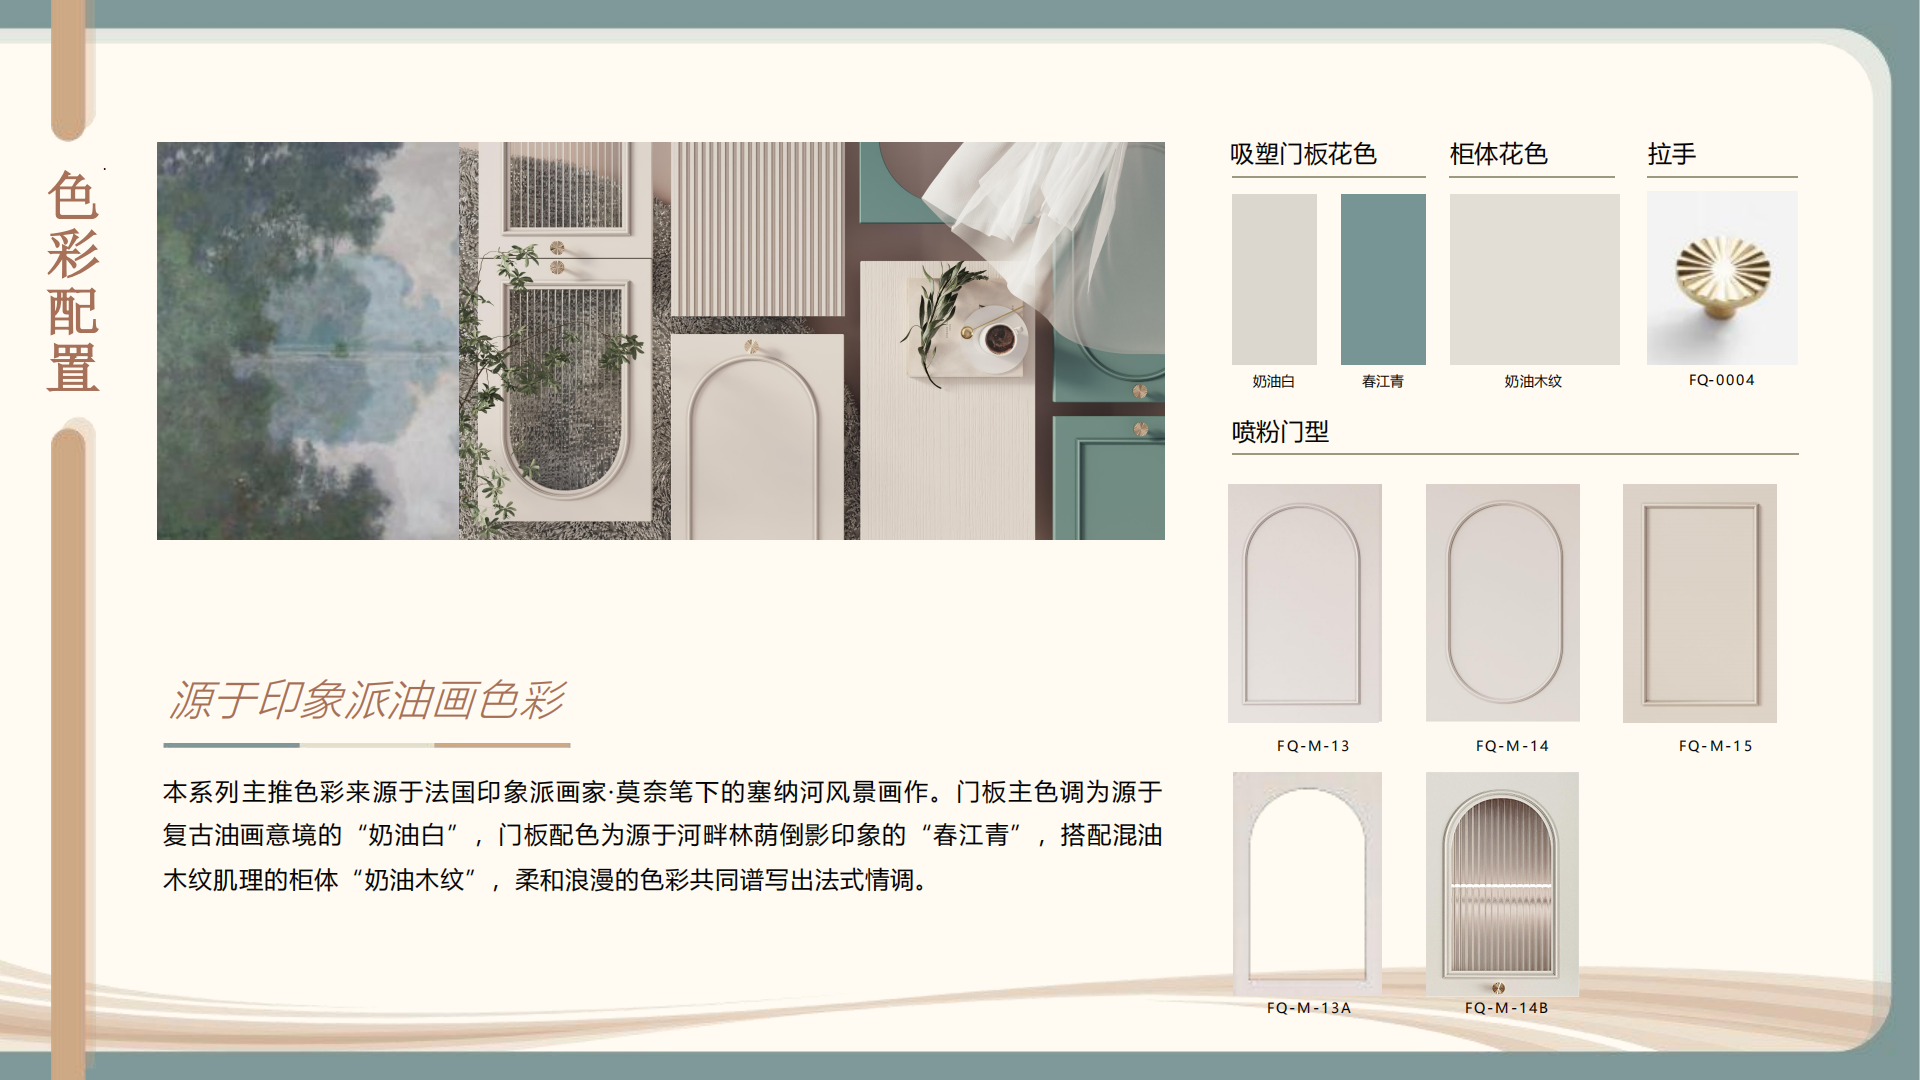Click the 拉手 heading text

(1671, 154)
